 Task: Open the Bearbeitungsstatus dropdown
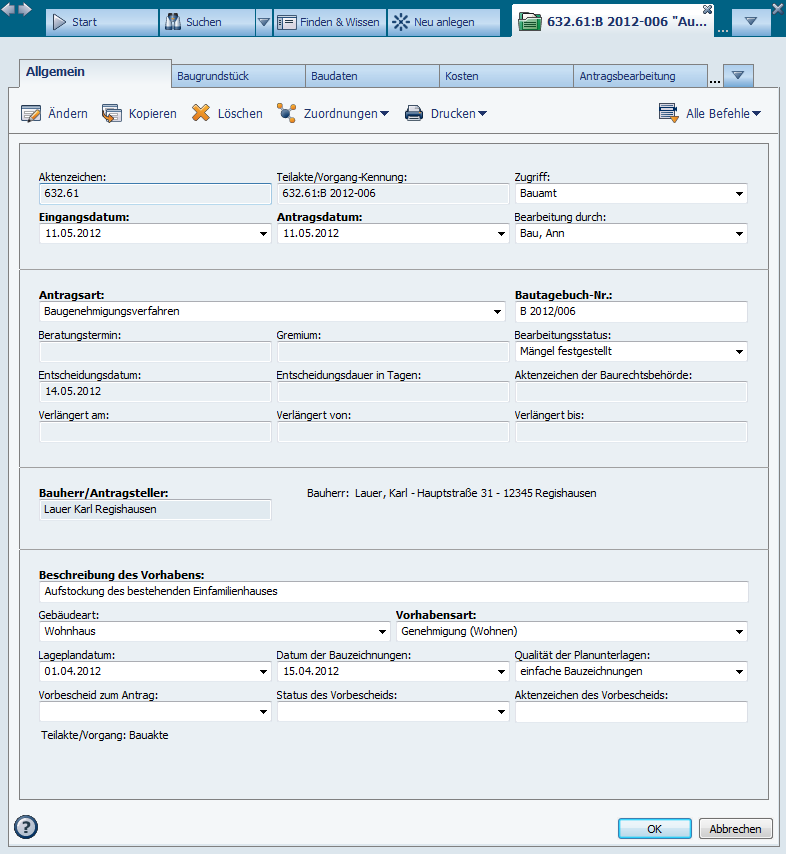[739, 352]
